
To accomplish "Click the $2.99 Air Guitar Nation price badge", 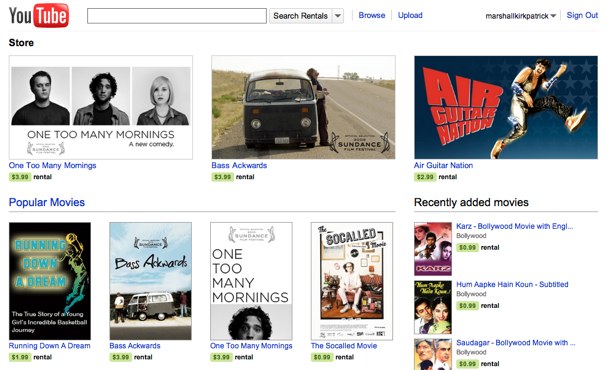I will point(425,177).
